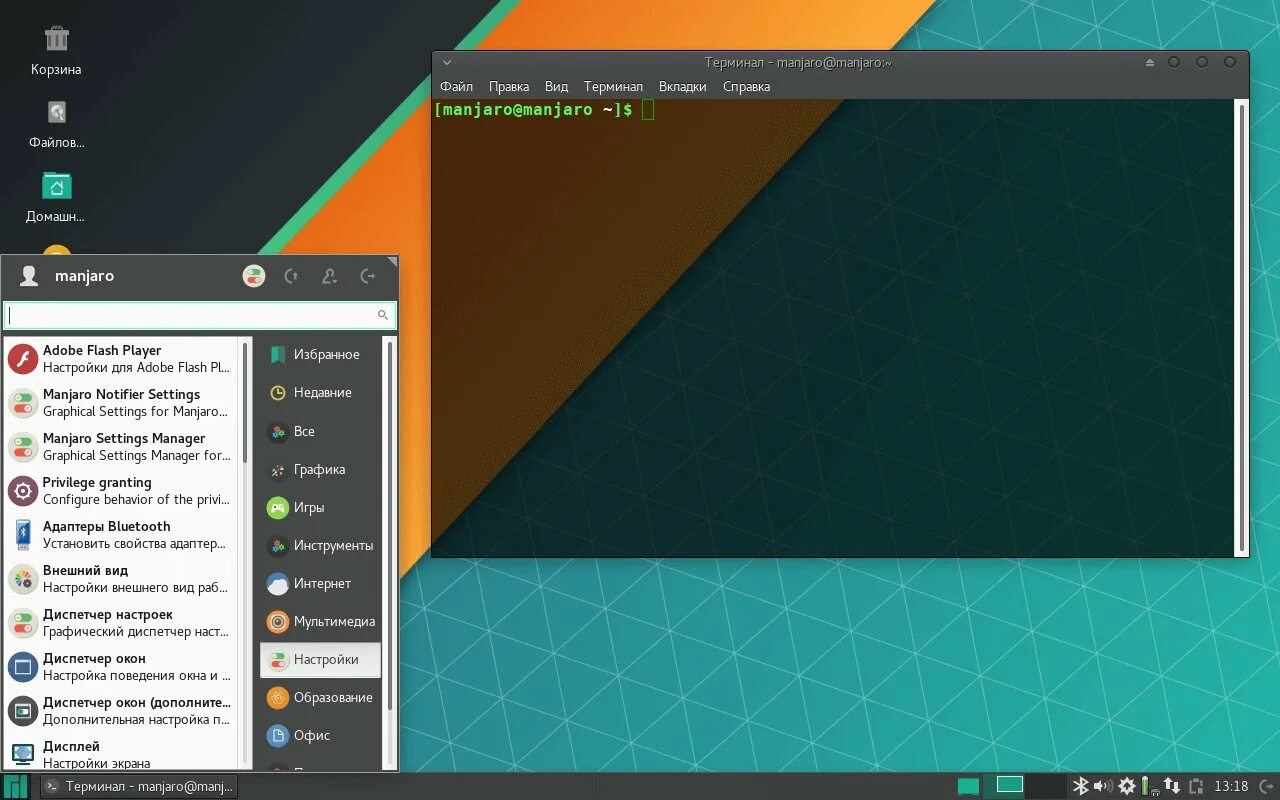Open the network connections tray icon
1280x800 pixels.
[x=1172, y=786]
